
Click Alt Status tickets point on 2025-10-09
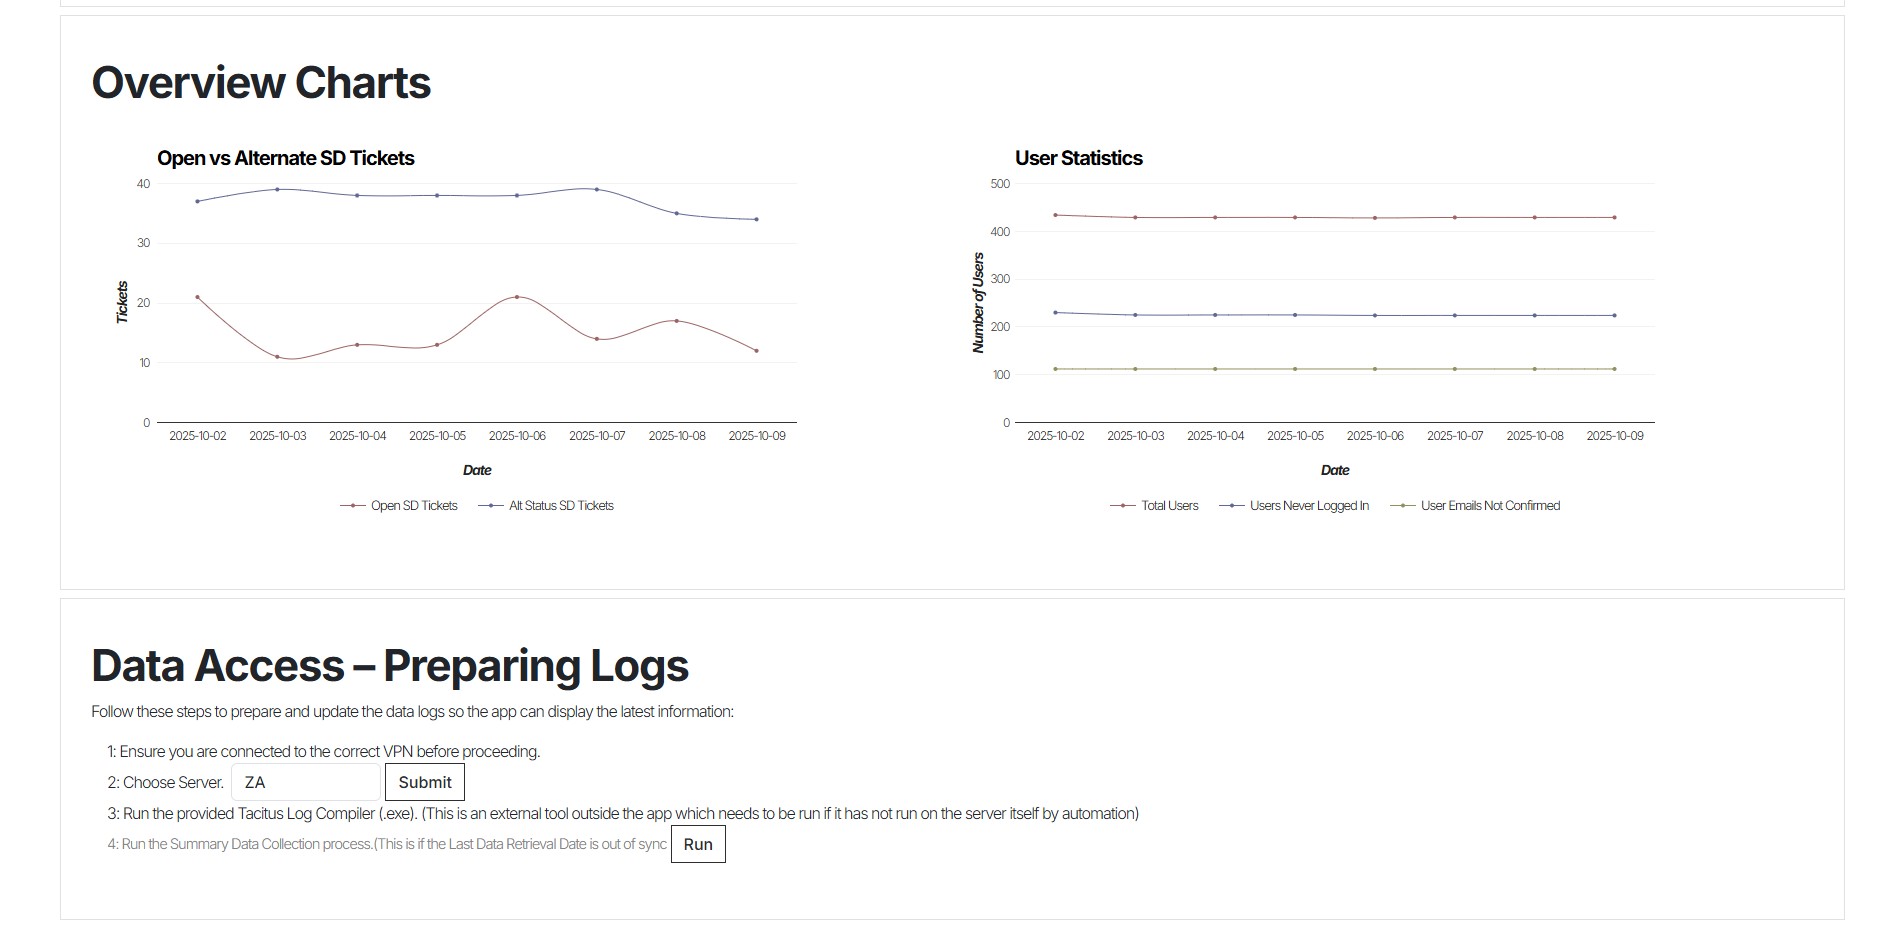(x=756, y=219)
